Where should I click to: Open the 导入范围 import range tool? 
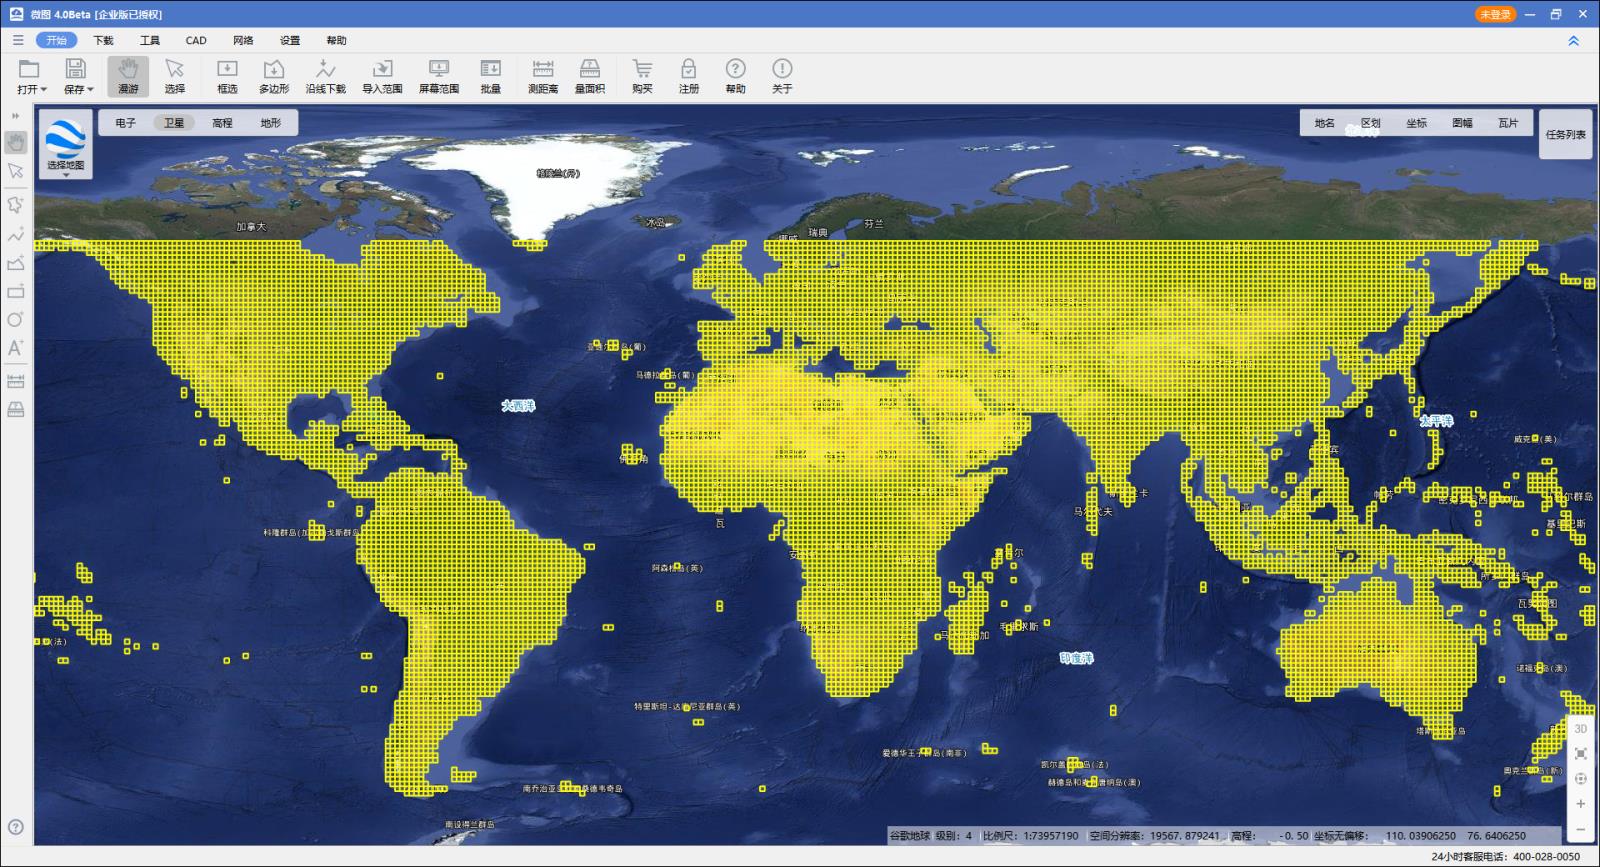click(x=382, y=76)
